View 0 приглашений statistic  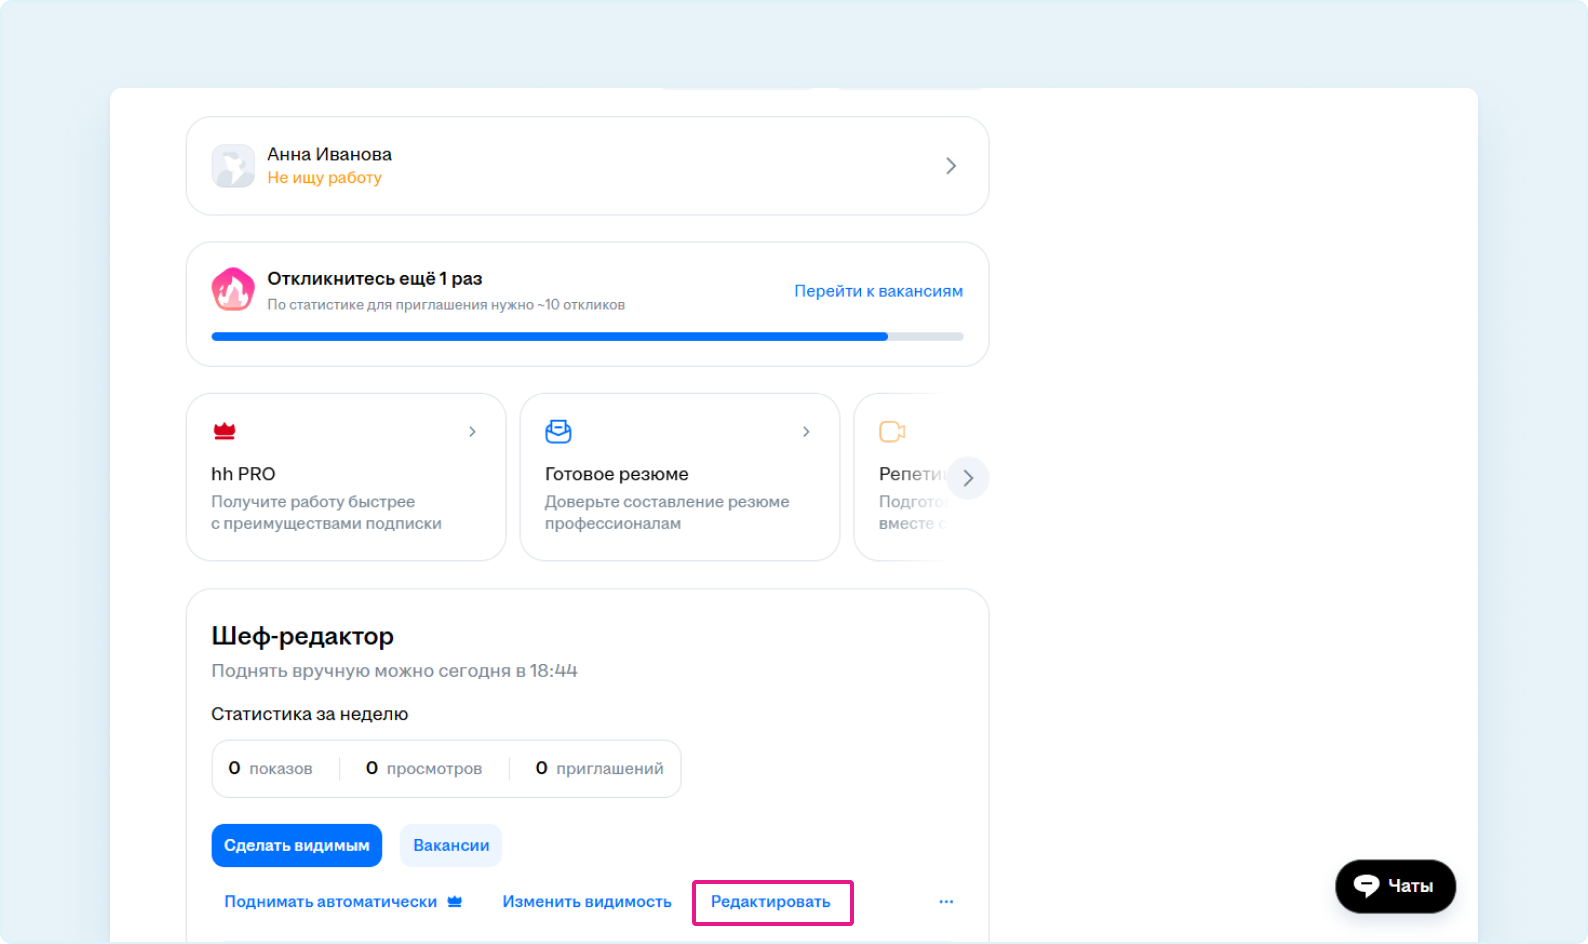[599, 768]
